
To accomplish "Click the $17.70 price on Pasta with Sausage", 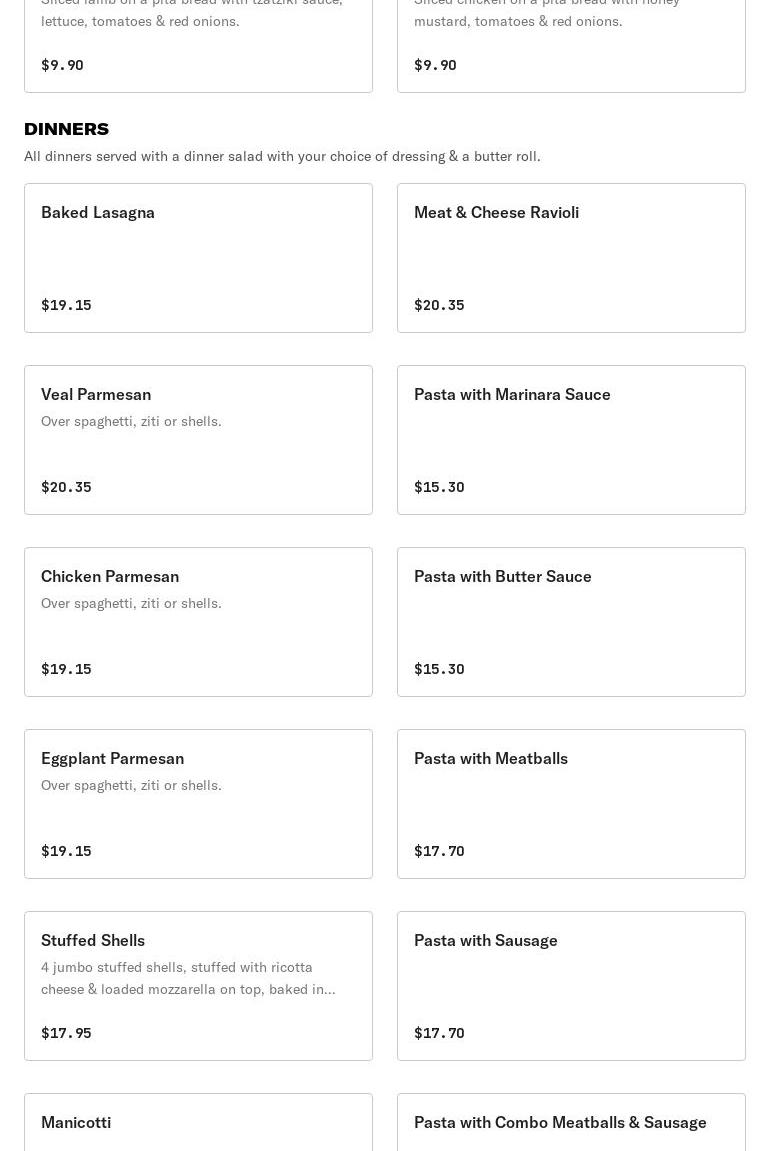I will [439, 1033].
